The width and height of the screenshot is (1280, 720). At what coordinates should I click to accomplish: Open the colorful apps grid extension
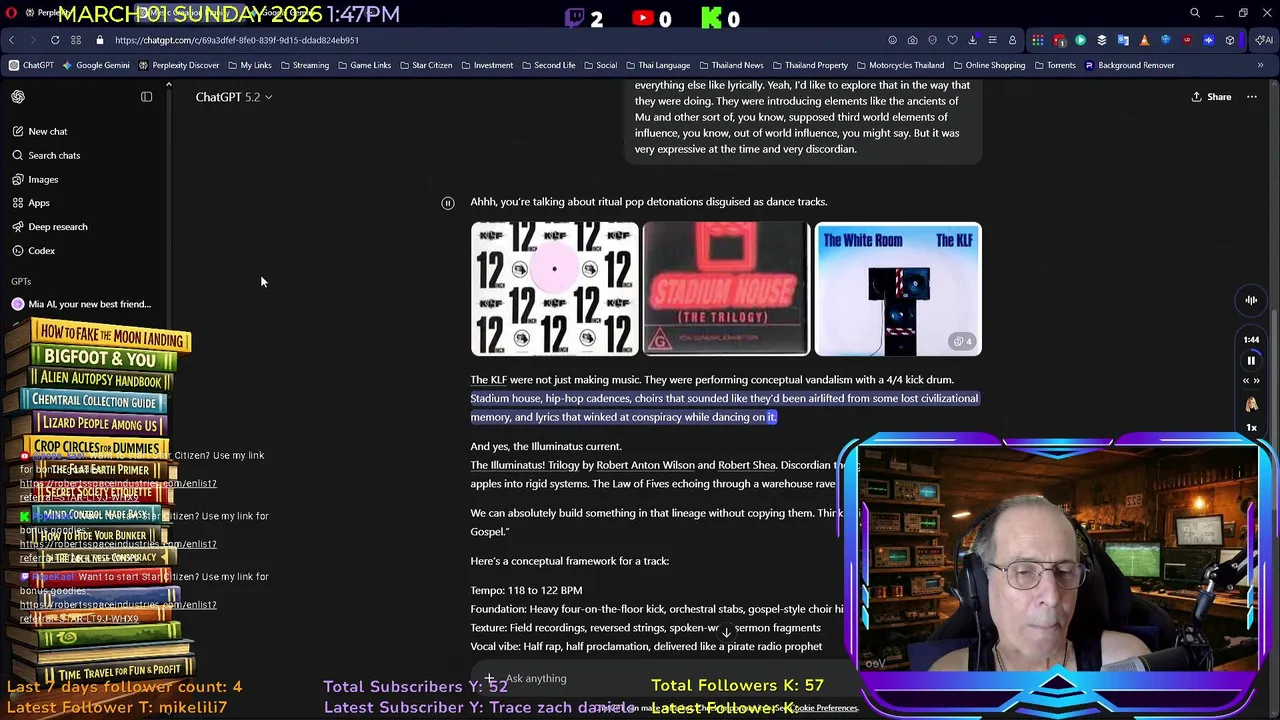pyautogui.click(x=1038, y=40)
